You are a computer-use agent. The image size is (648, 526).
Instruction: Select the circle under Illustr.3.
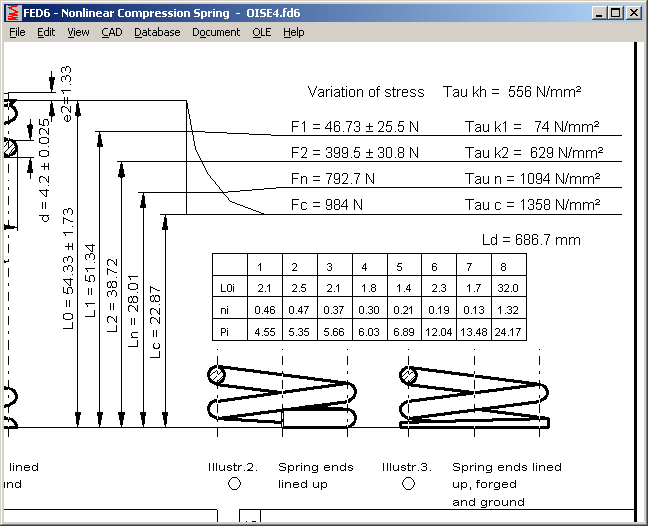(408, 484)
